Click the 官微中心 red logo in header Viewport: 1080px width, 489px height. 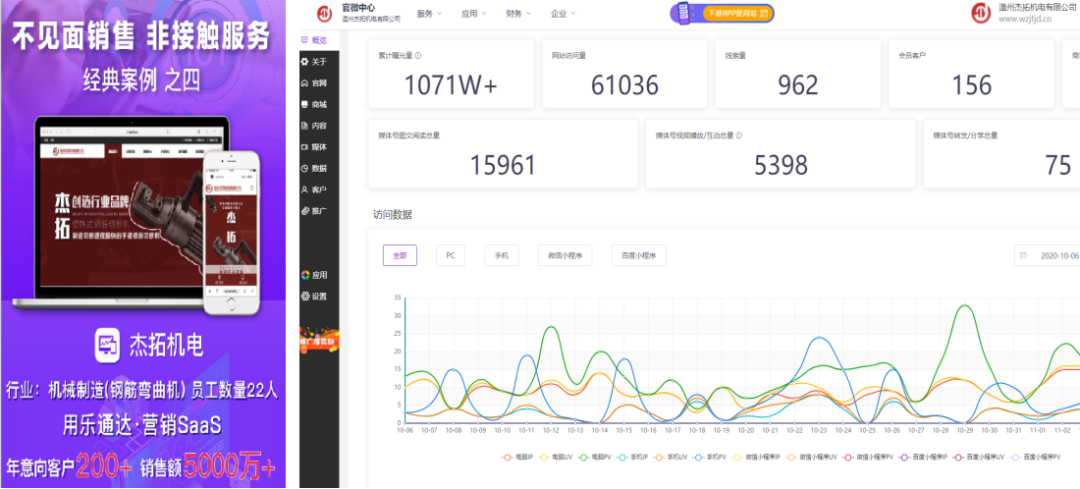[x=324, y=12]
